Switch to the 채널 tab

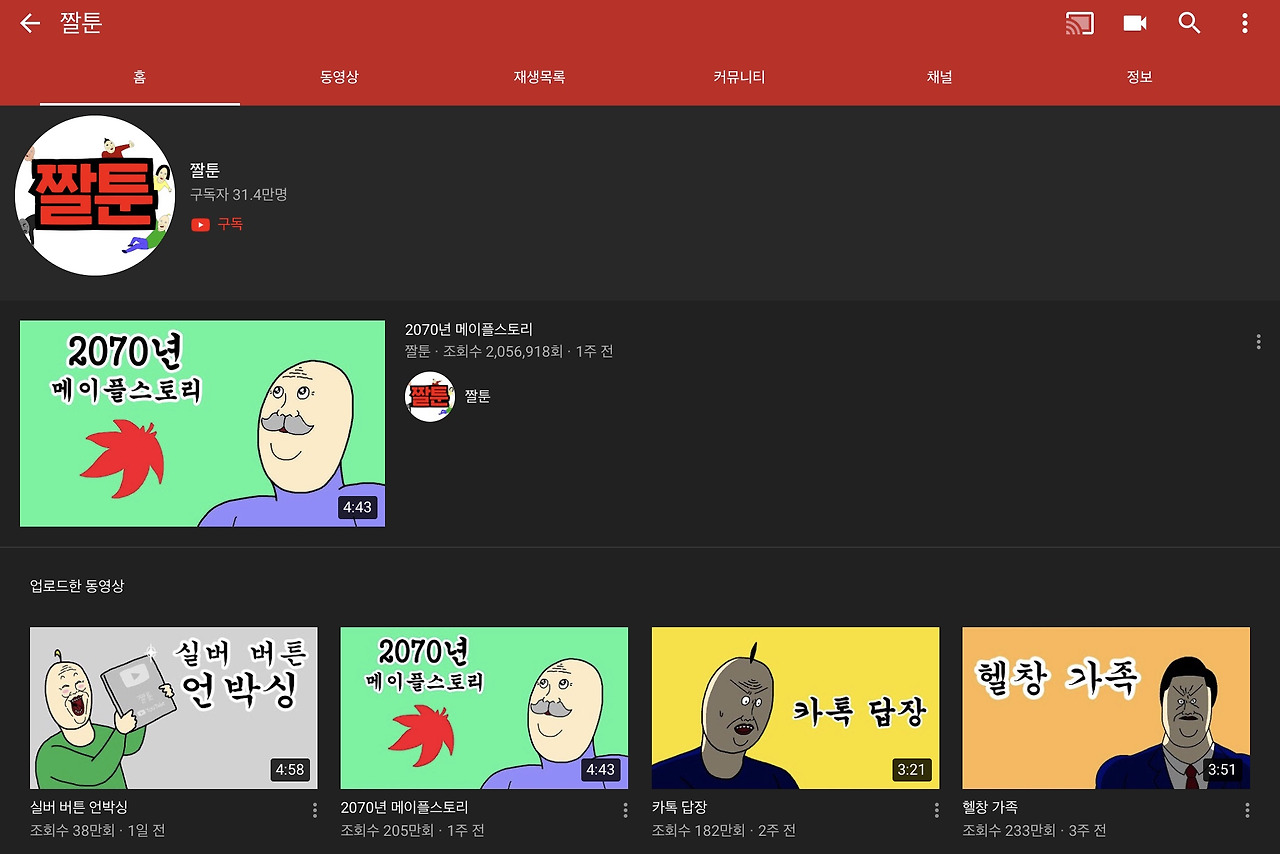[940, 77]
